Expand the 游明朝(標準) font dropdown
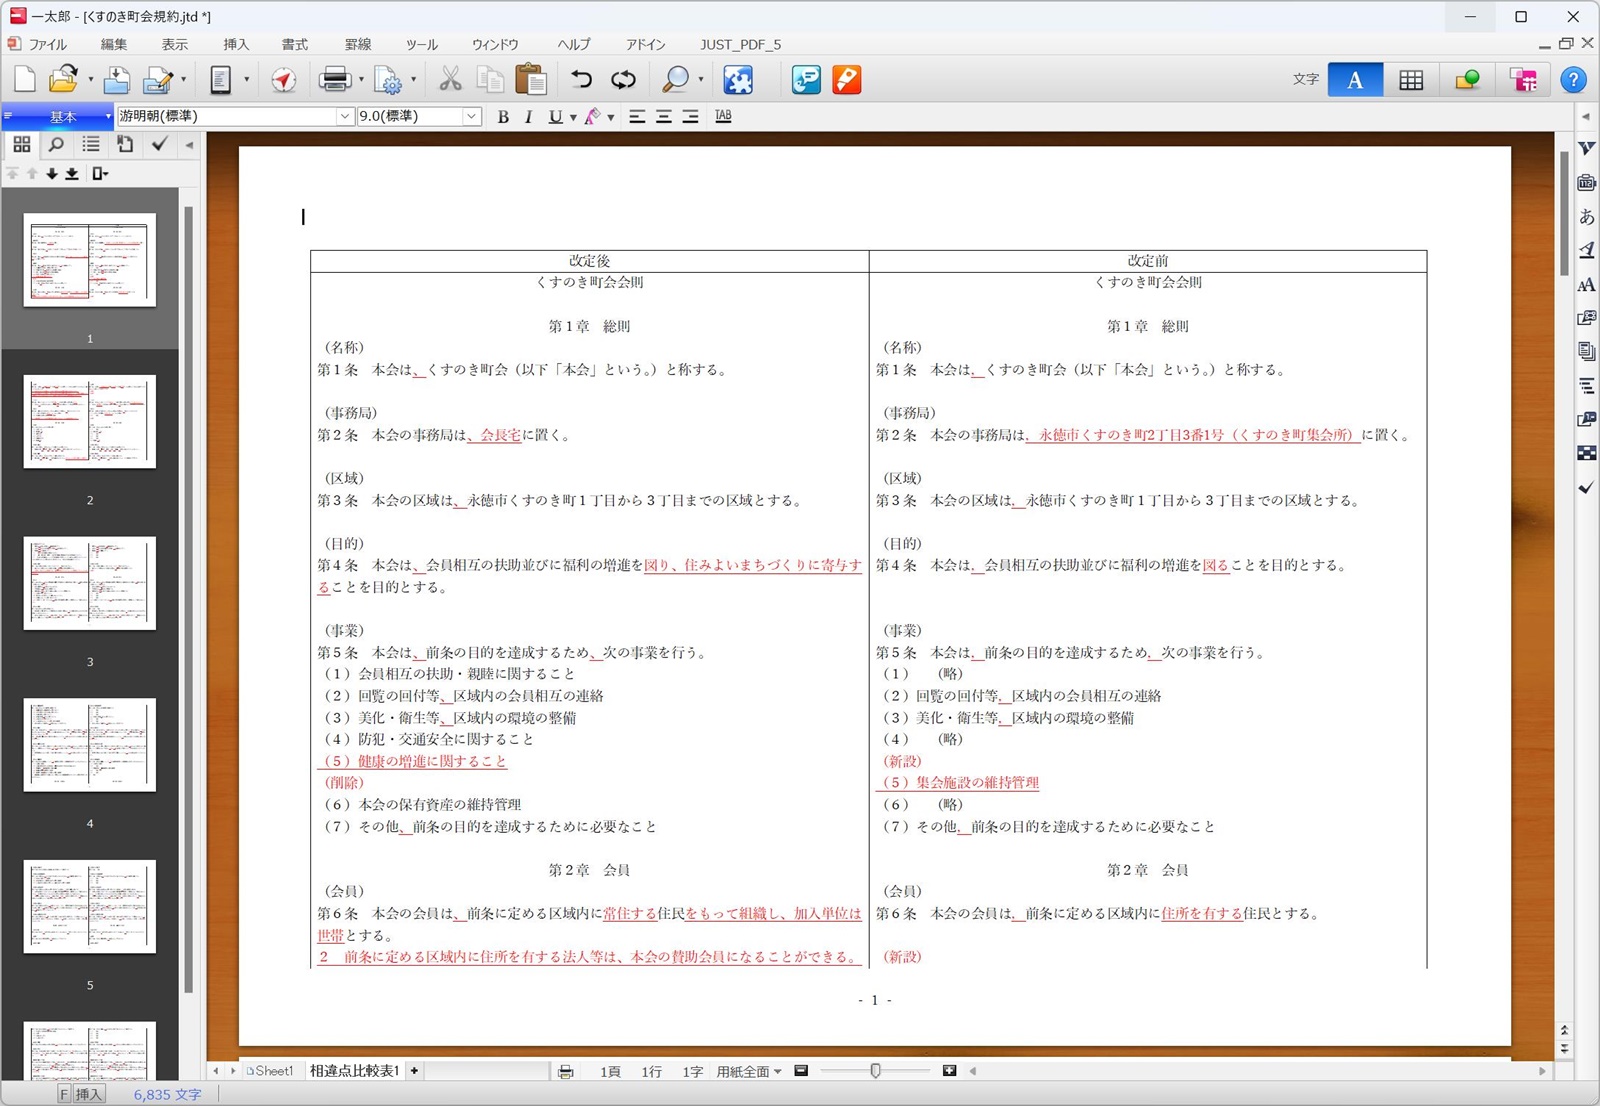Screen dimensions: 1600x1106 coord(345,117)
